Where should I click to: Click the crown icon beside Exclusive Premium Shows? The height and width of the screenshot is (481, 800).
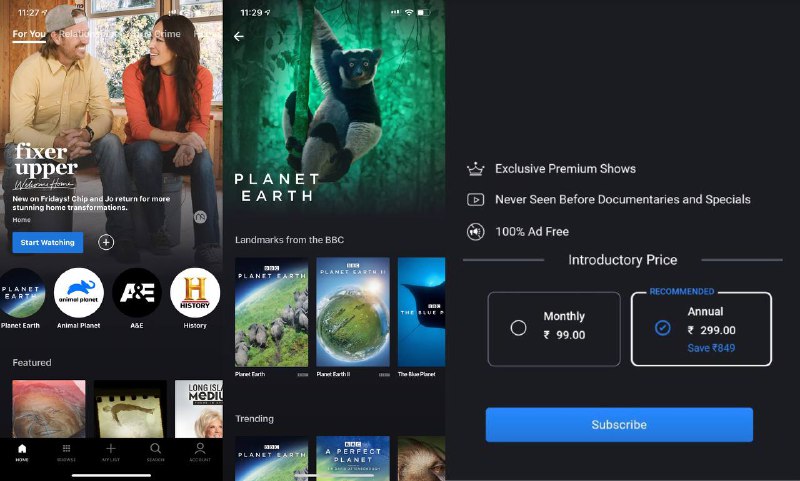(x=476, y=169)
